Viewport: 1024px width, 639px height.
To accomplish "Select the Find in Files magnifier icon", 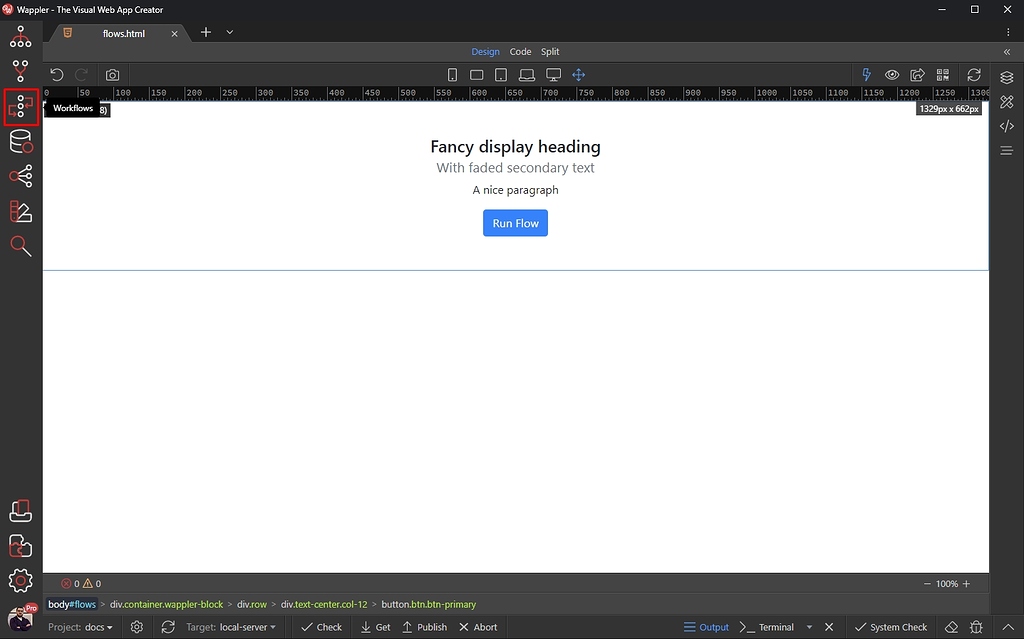I will click(x=20, y=246).
